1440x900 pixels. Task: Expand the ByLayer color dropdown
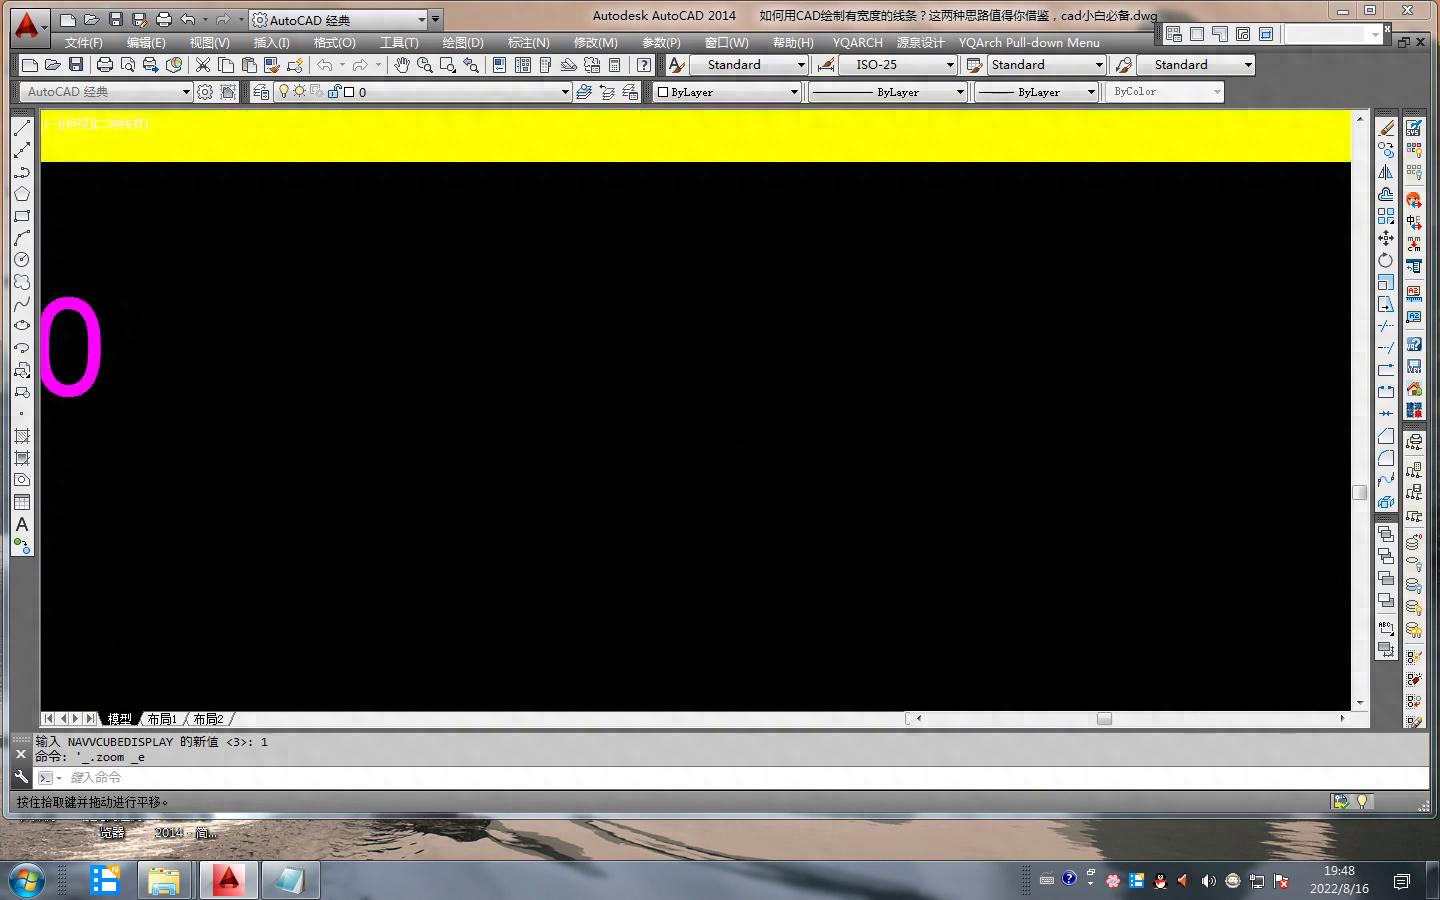[x=794, y=92]
